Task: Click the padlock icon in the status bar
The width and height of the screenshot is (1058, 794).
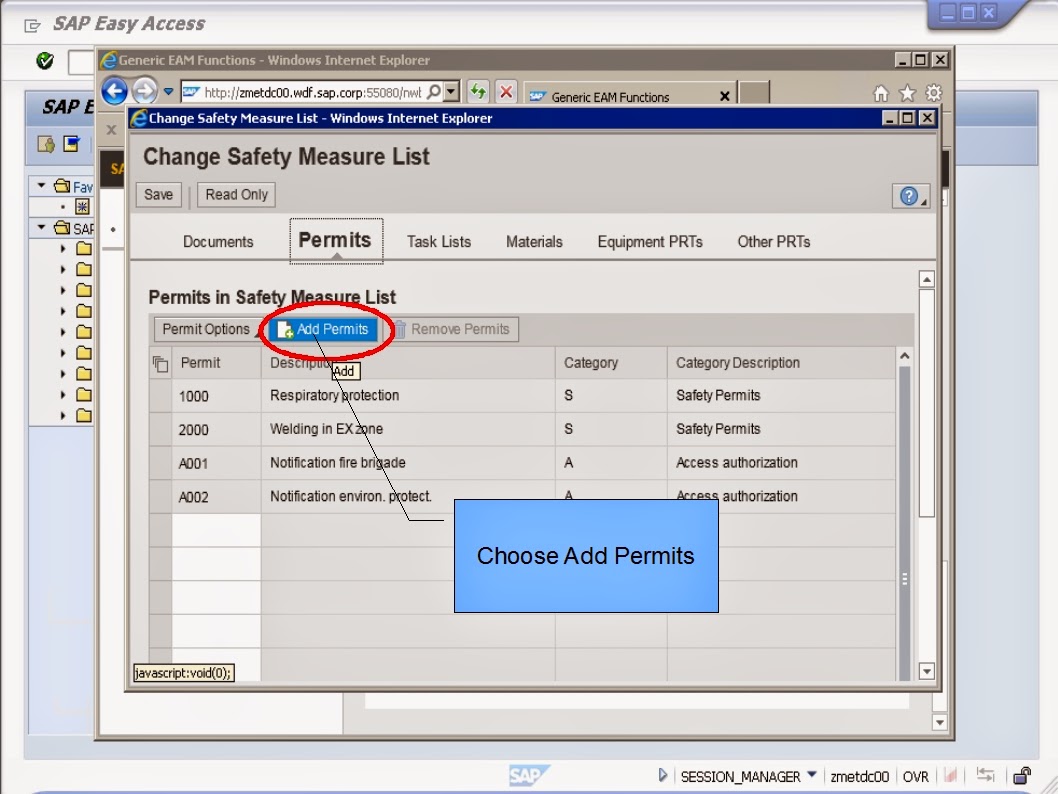Action: [x=1021, y=776]
